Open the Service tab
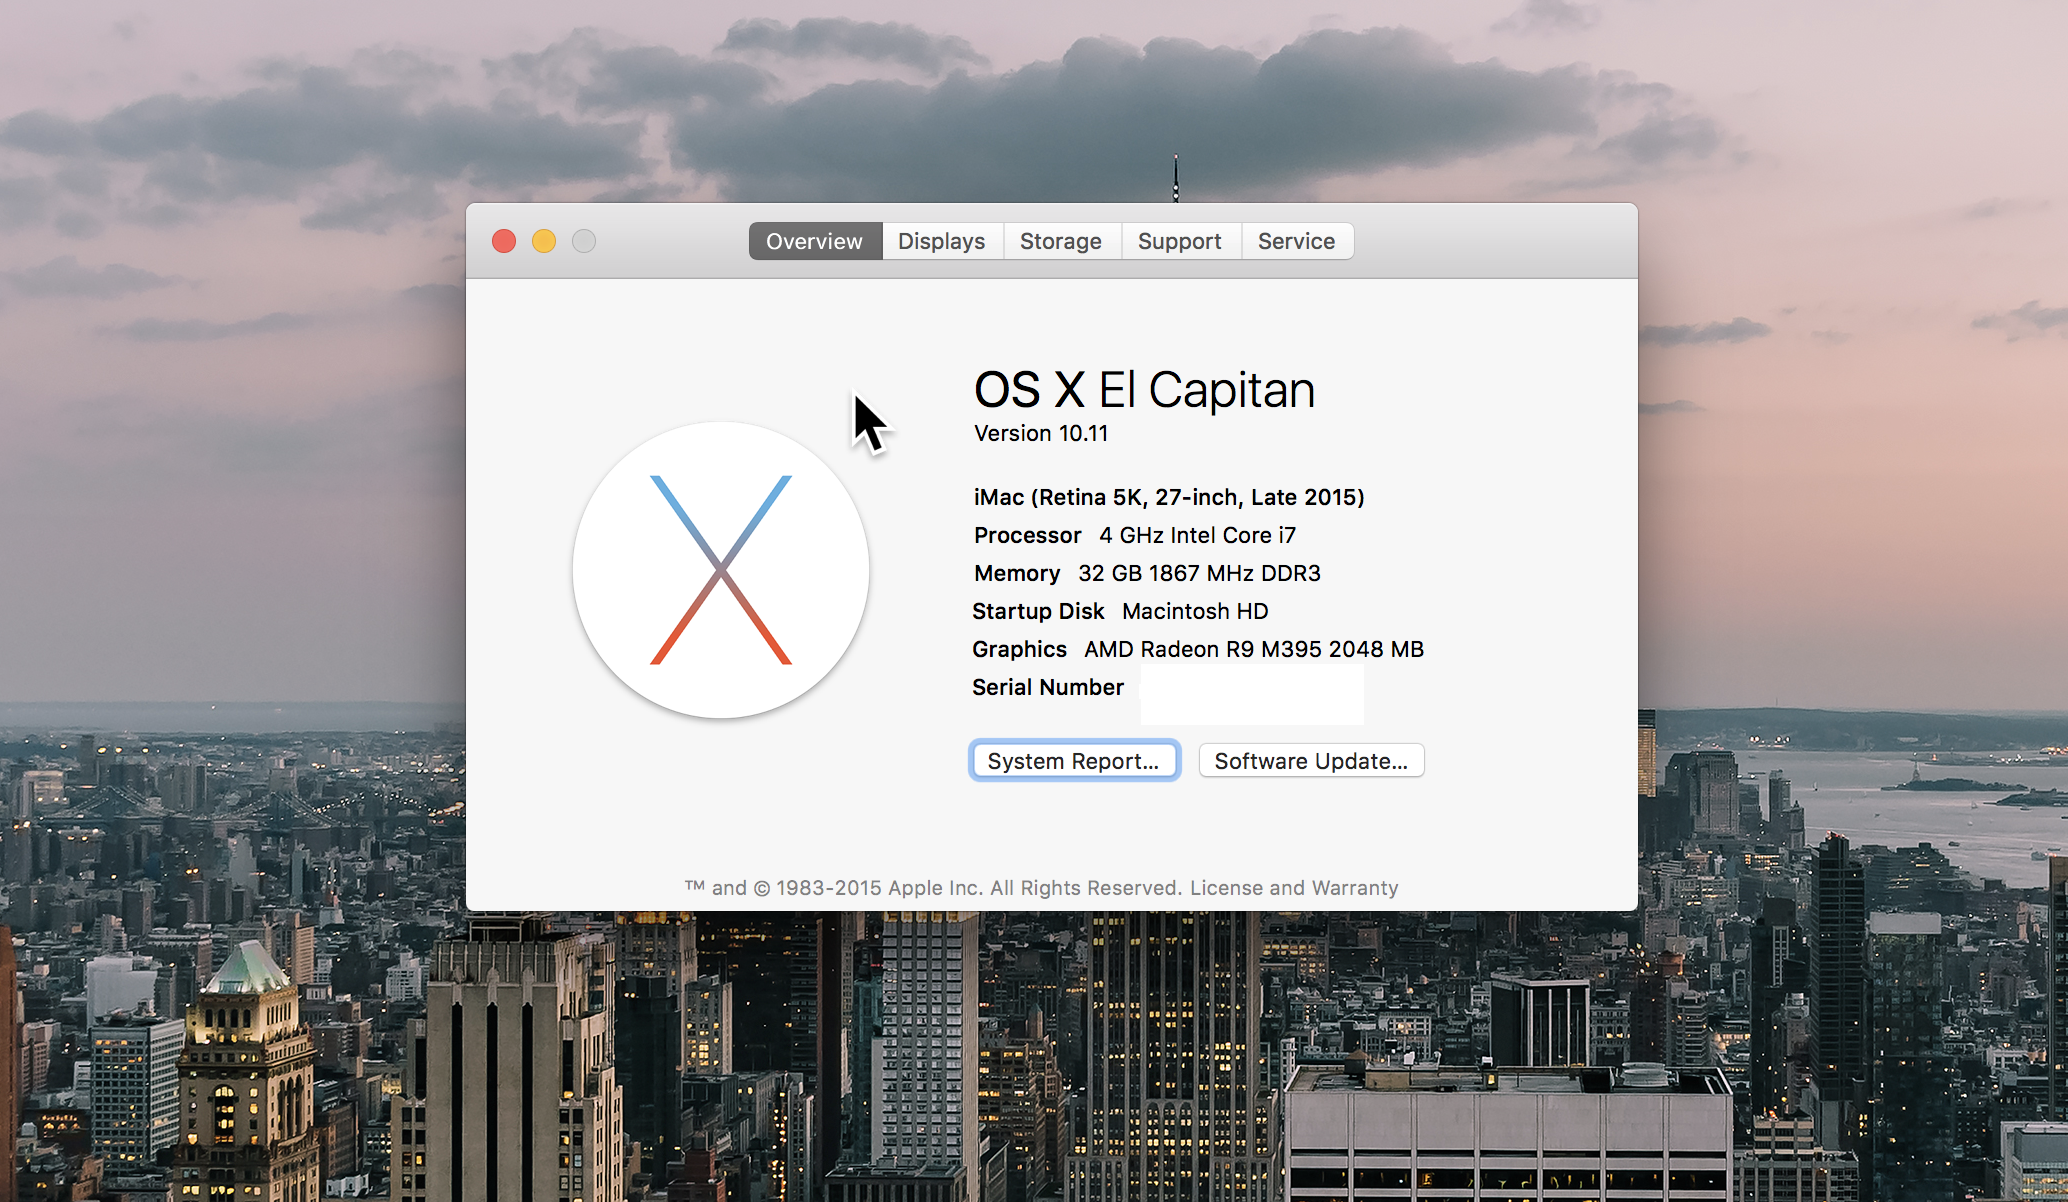This screenshot has width=2068, height=1202. click(x=1297, y=241)
